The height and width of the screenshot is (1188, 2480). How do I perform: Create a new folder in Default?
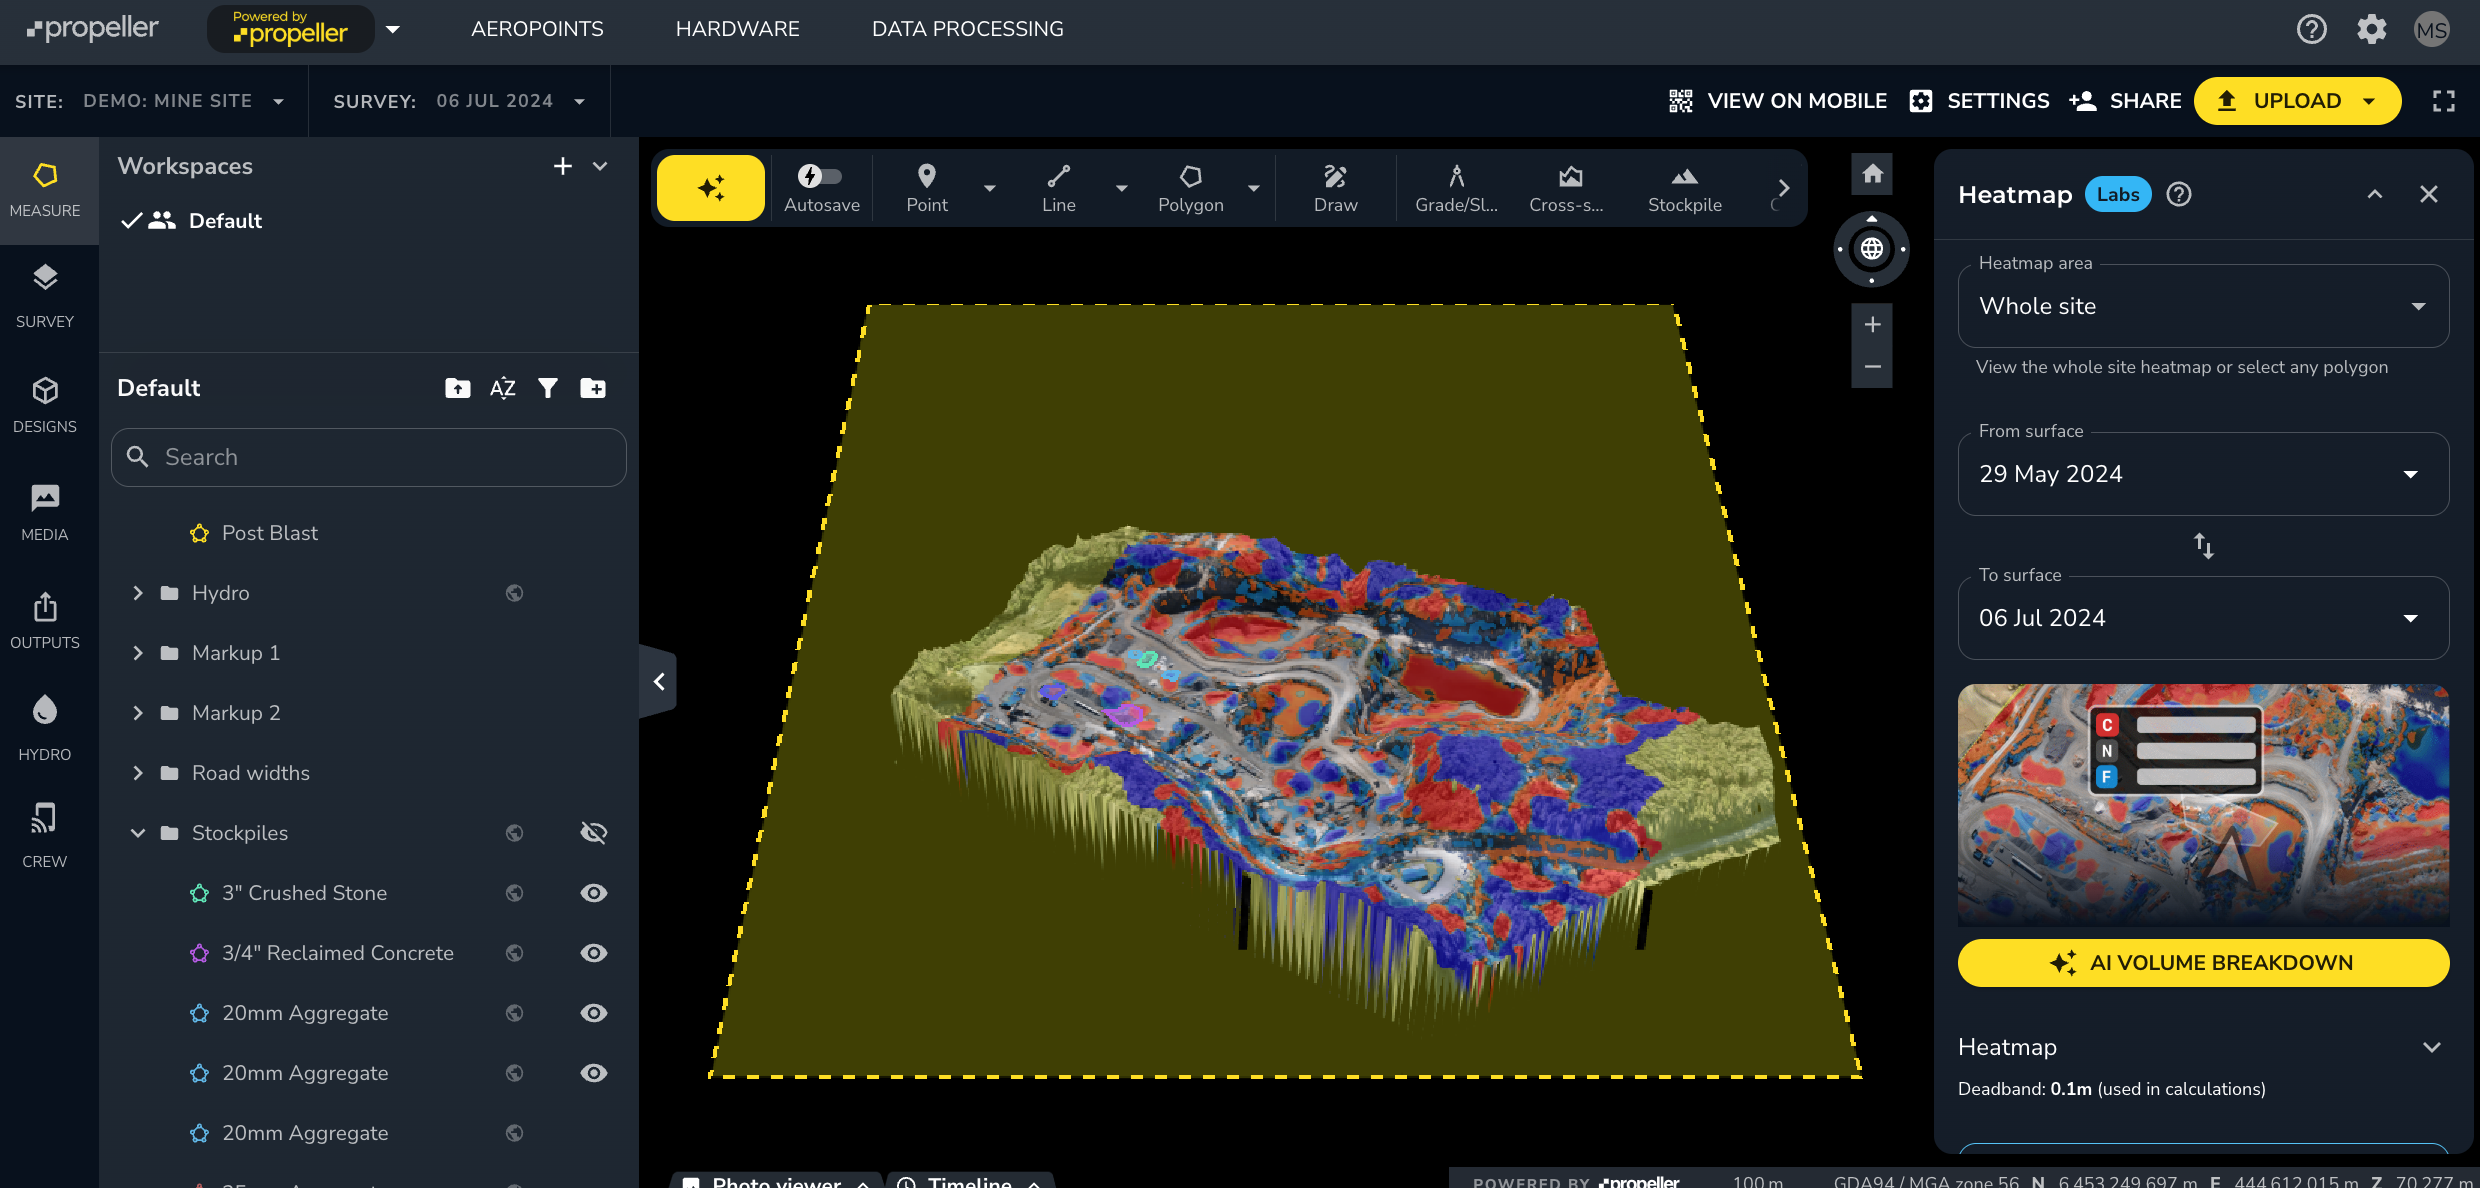[x=593, y=388]
